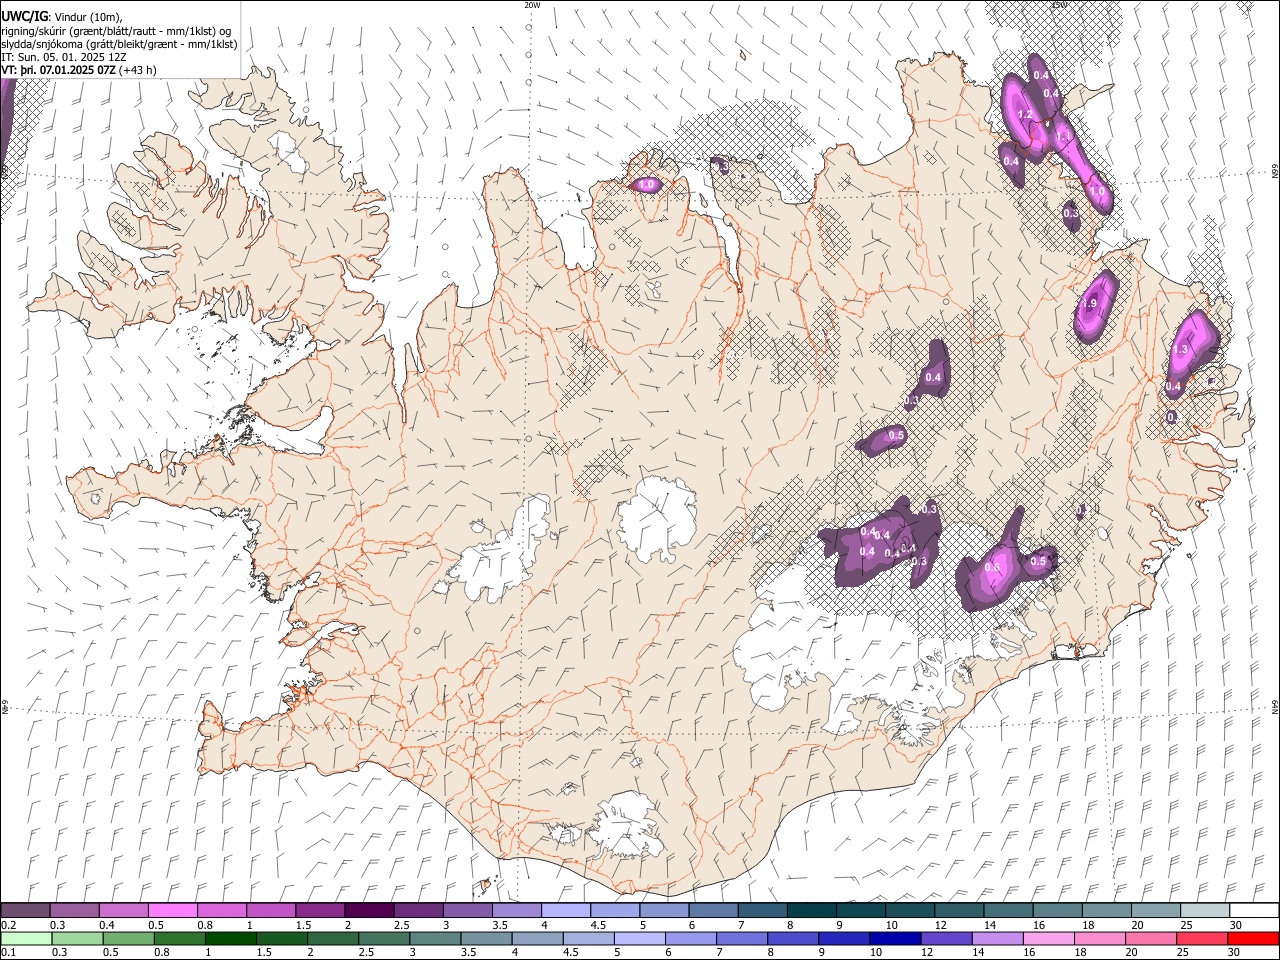1280x960 pixels.
Task: Click the '(+43 h)' forecast offset text
Action: (x=137, y=70)
